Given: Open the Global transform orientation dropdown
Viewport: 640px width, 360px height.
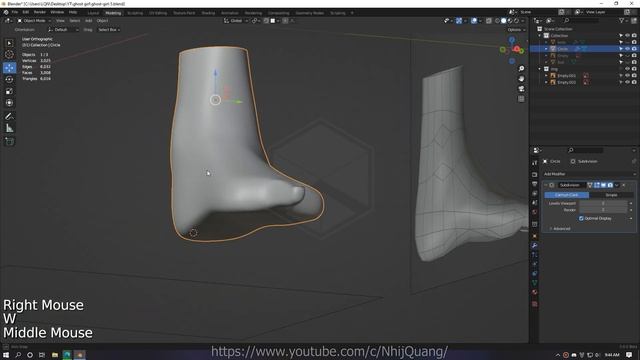Looking at the screenshot, I should coord(236,20).
